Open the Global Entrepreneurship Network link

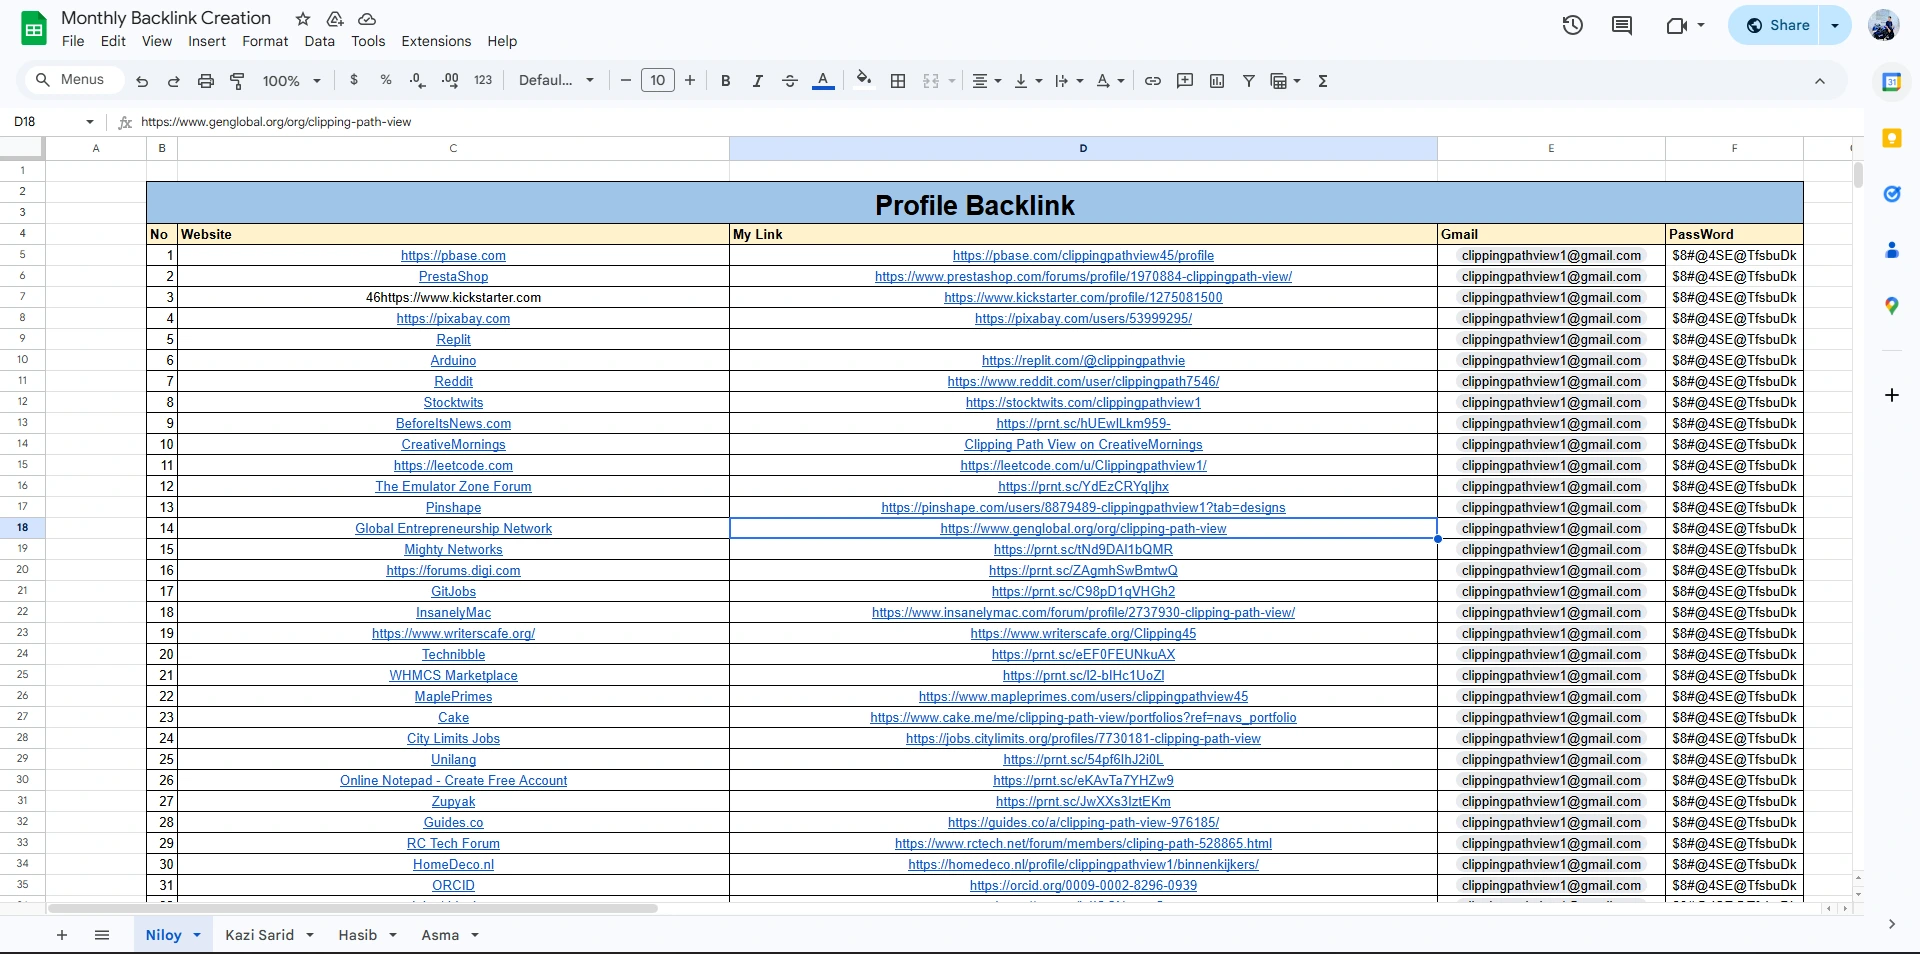click(x=453, y=528)
